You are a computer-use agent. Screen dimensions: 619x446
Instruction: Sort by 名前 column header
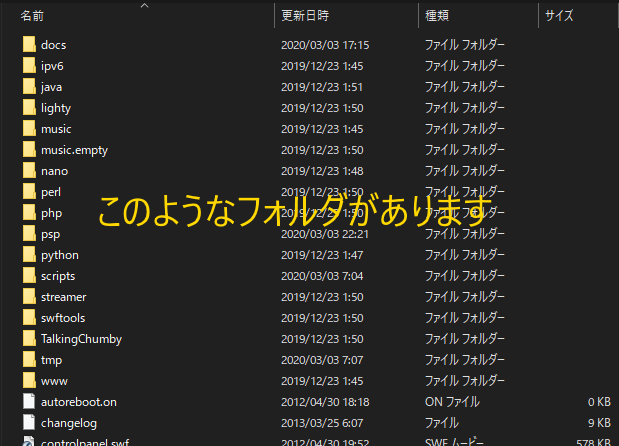pyautogui.click(x=32, y=16)
